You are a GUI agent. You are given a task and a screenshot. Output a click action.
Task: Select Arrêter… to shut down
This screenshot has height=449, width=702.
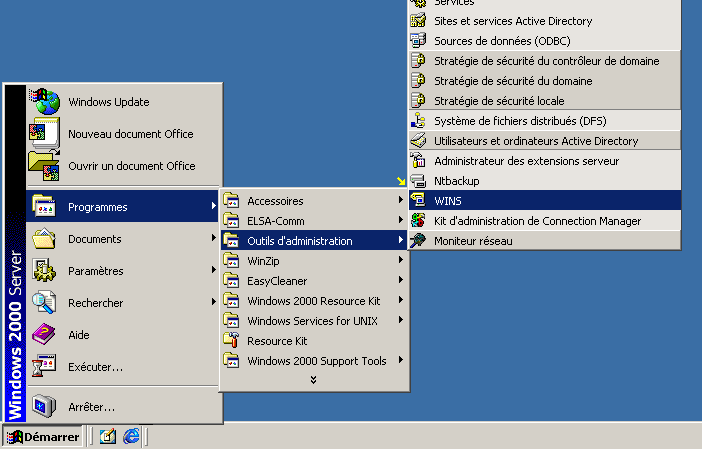point(124,407)
